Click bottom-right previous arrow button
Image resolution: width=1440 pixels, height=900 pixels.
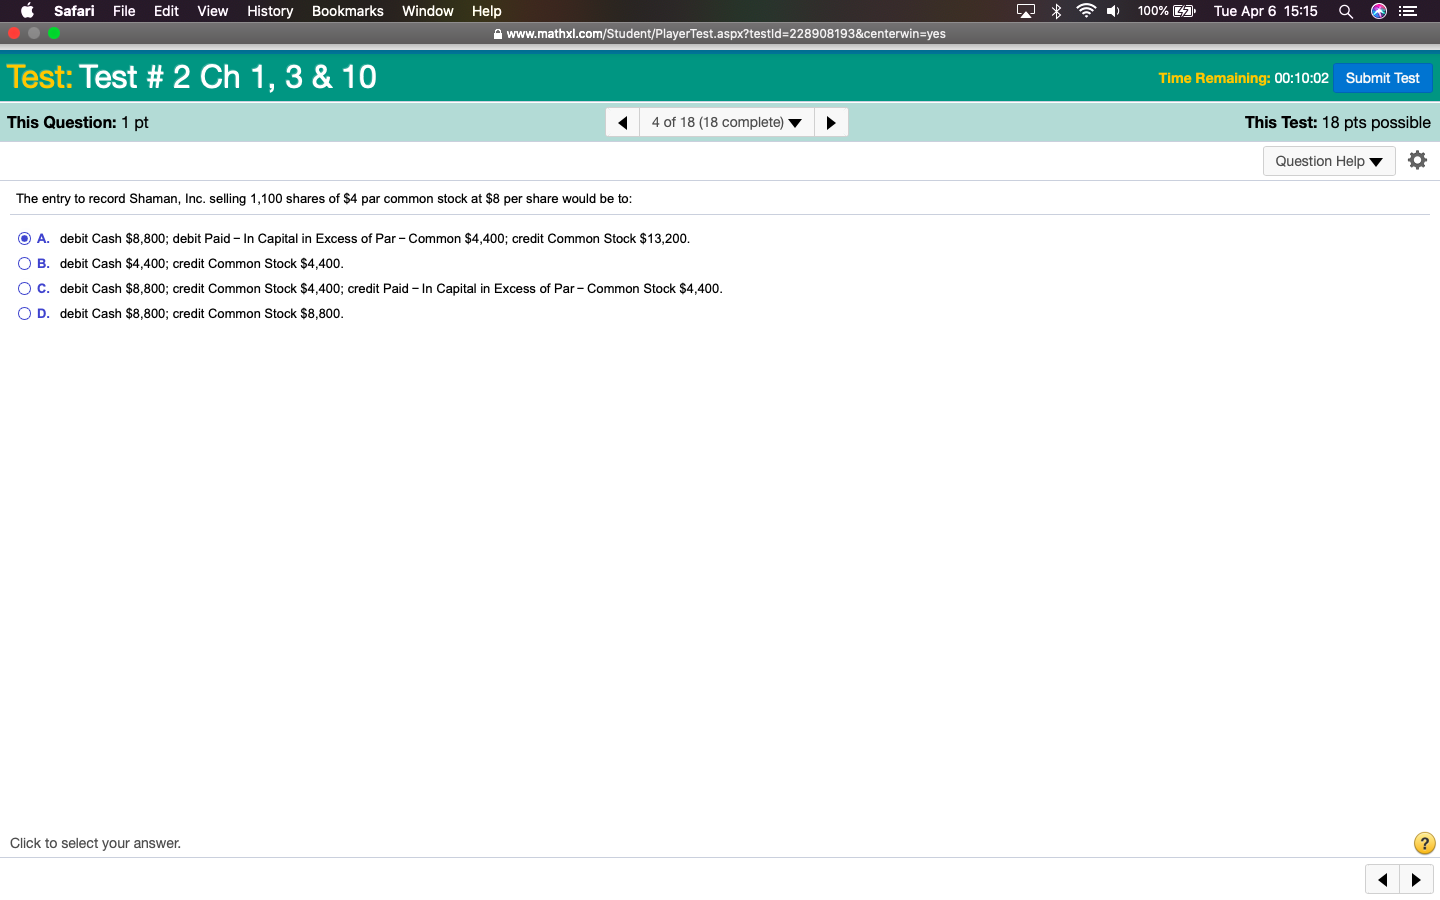click(1382, 880)
